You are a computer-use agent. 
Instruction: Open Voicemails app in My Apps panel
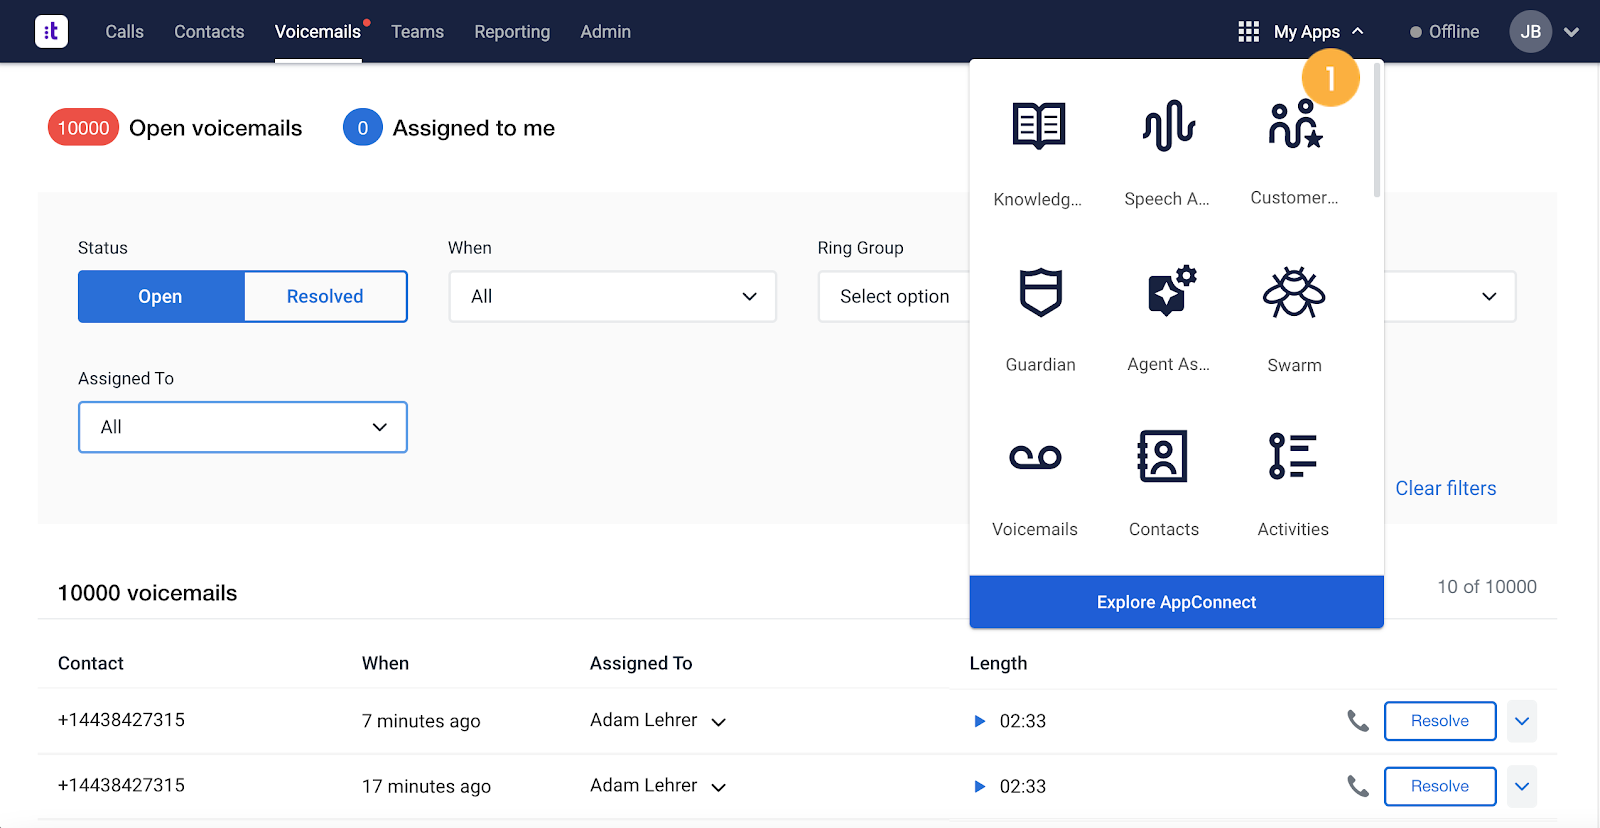[x=1035, y=457]
